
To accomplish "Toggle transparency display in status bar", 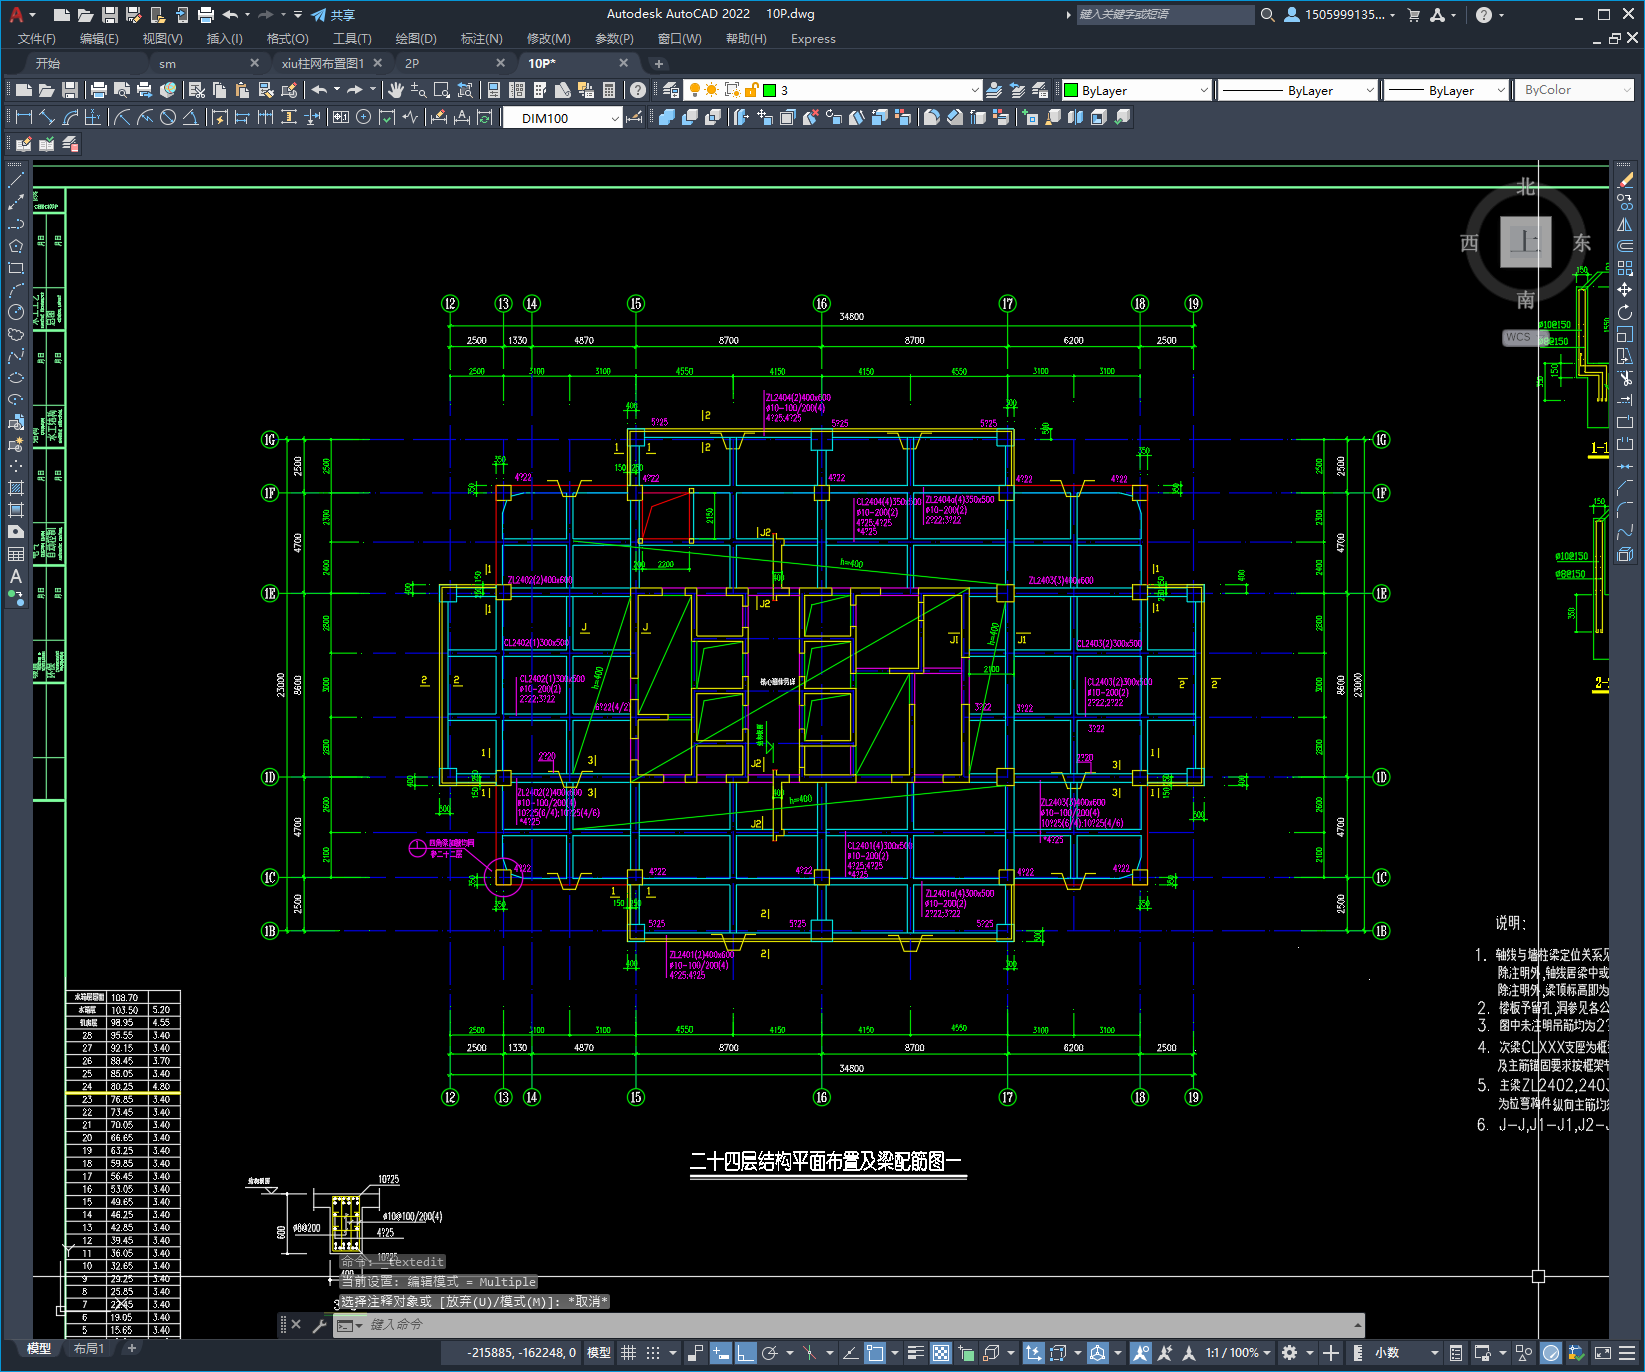I will (x=941, y=1353).
